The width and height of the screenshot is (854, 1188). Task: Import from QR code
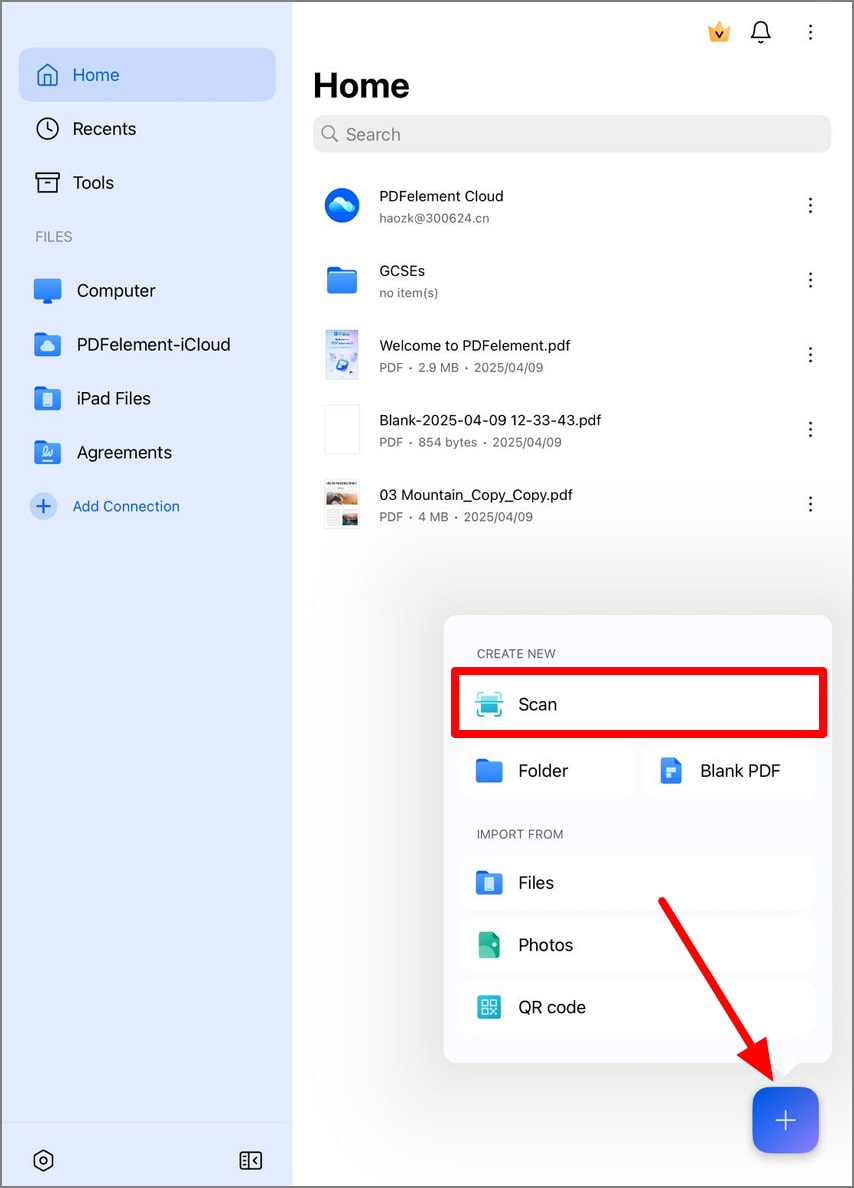tap(637, 1007)
